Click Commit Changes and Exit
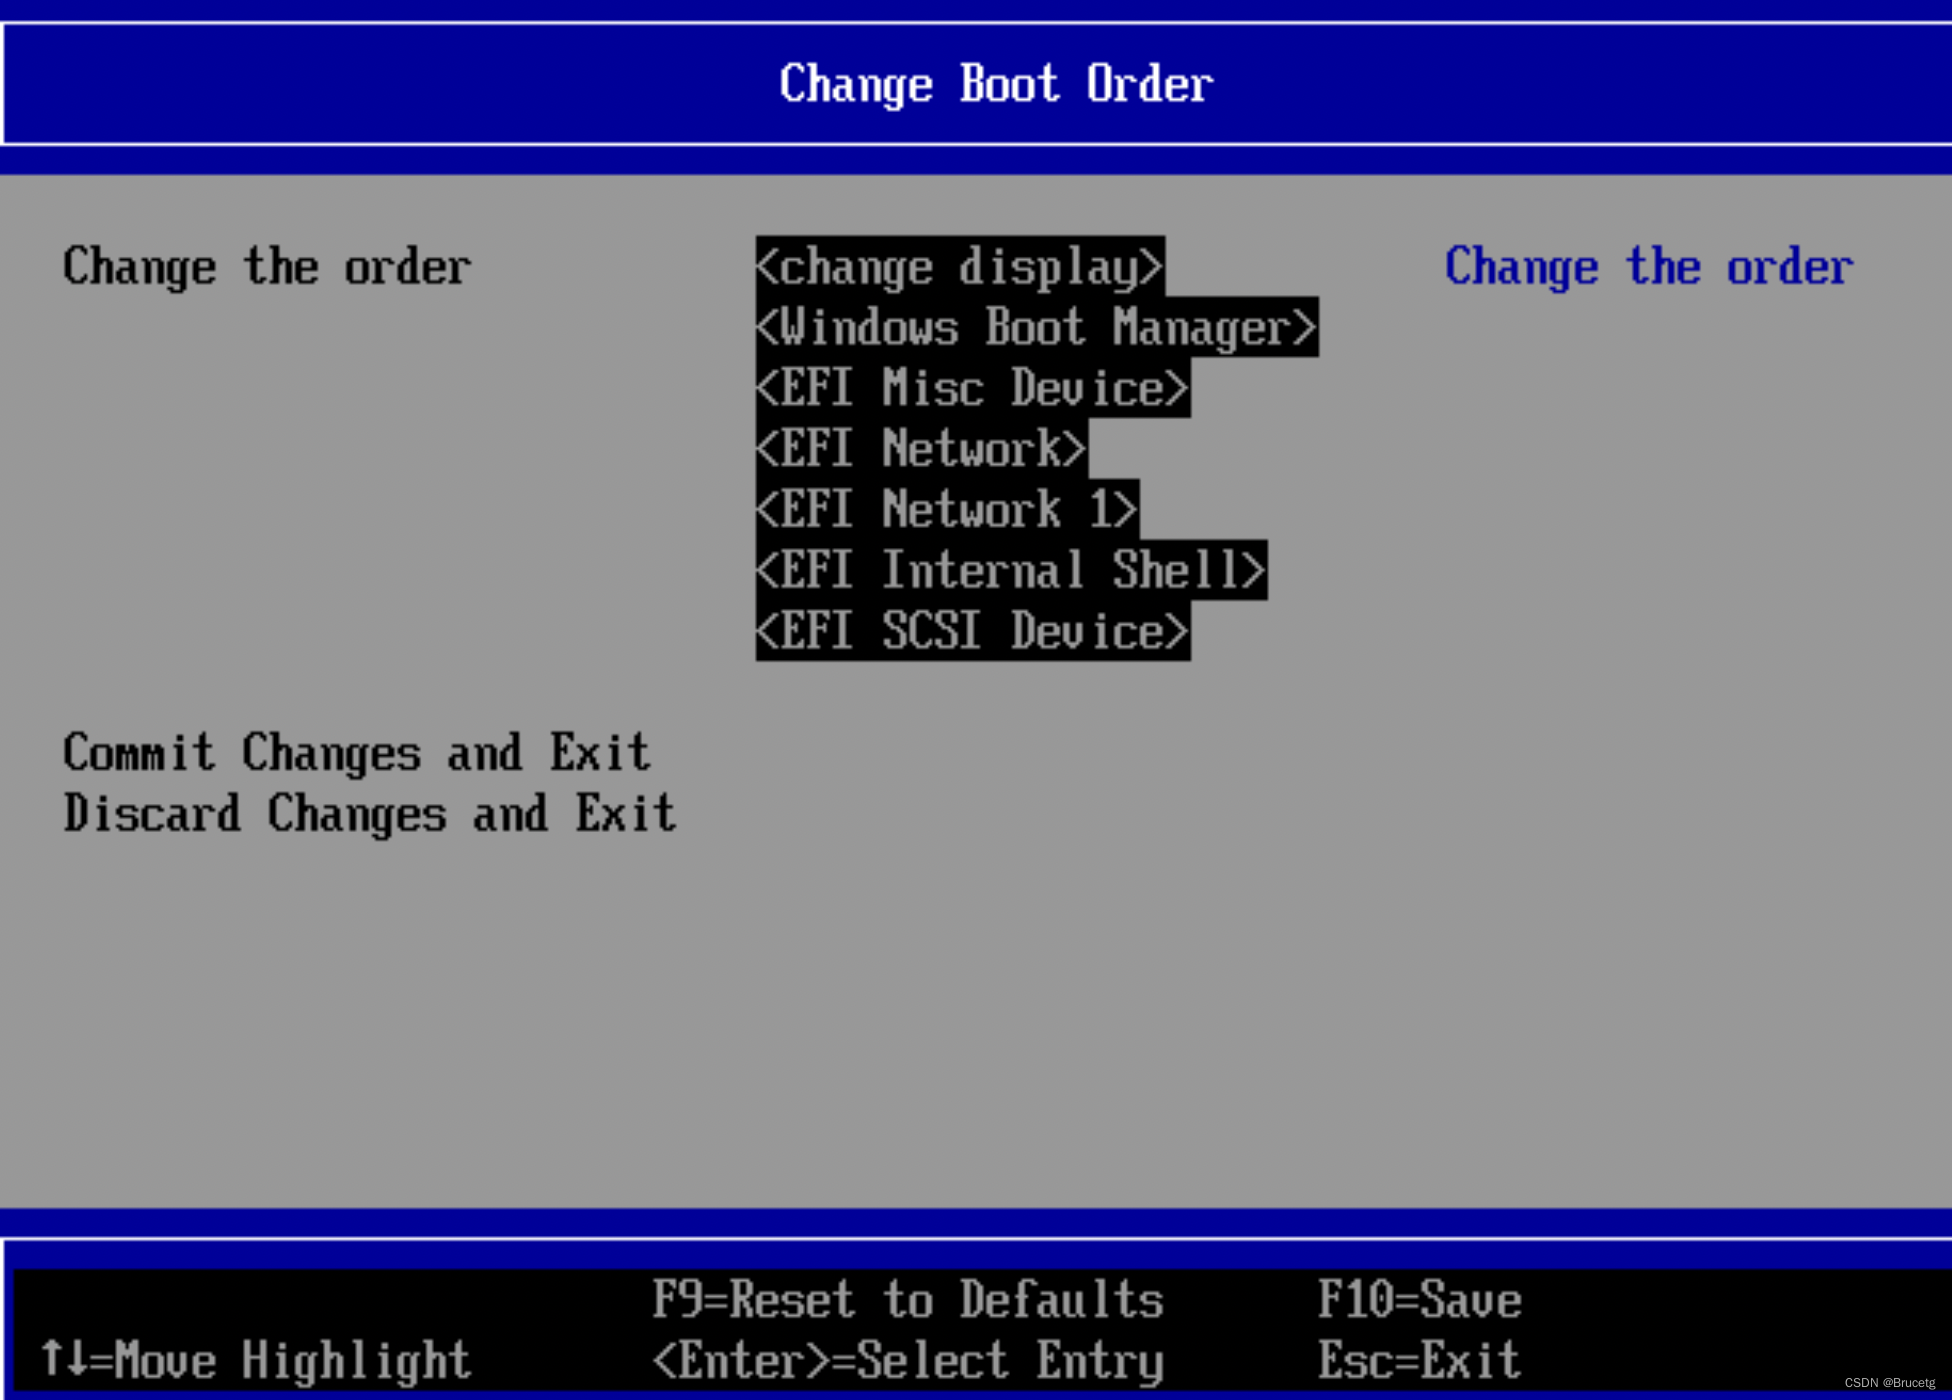1952x1400 pixels. pyautogui.click(x=357, y=753)
